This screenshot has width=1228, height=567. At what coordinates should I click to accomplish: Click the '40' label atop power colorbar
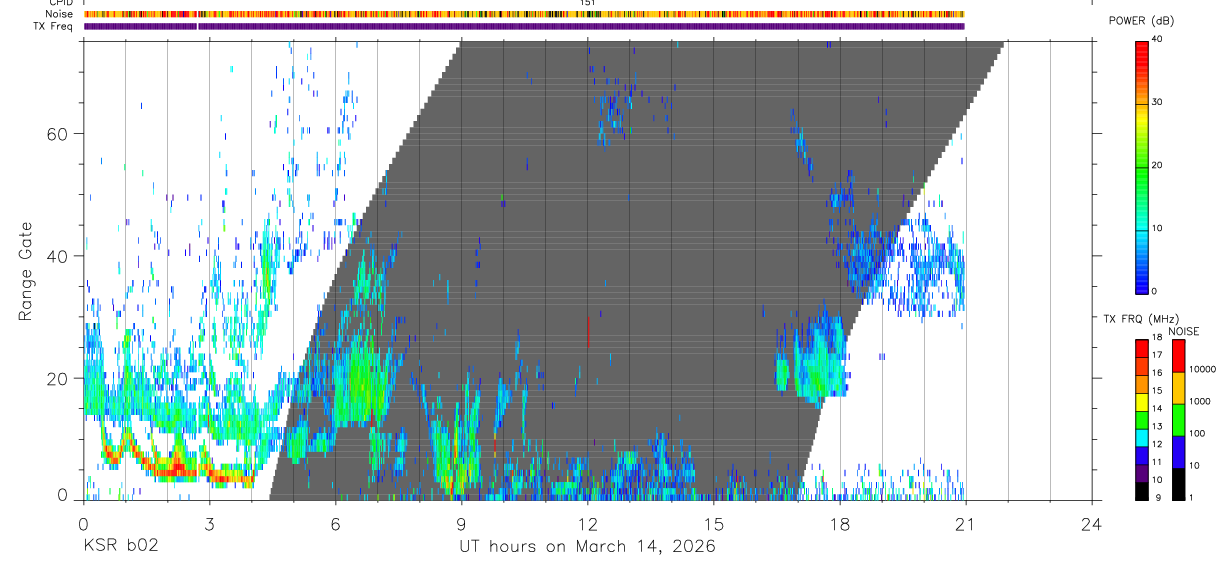(1159, 40)
